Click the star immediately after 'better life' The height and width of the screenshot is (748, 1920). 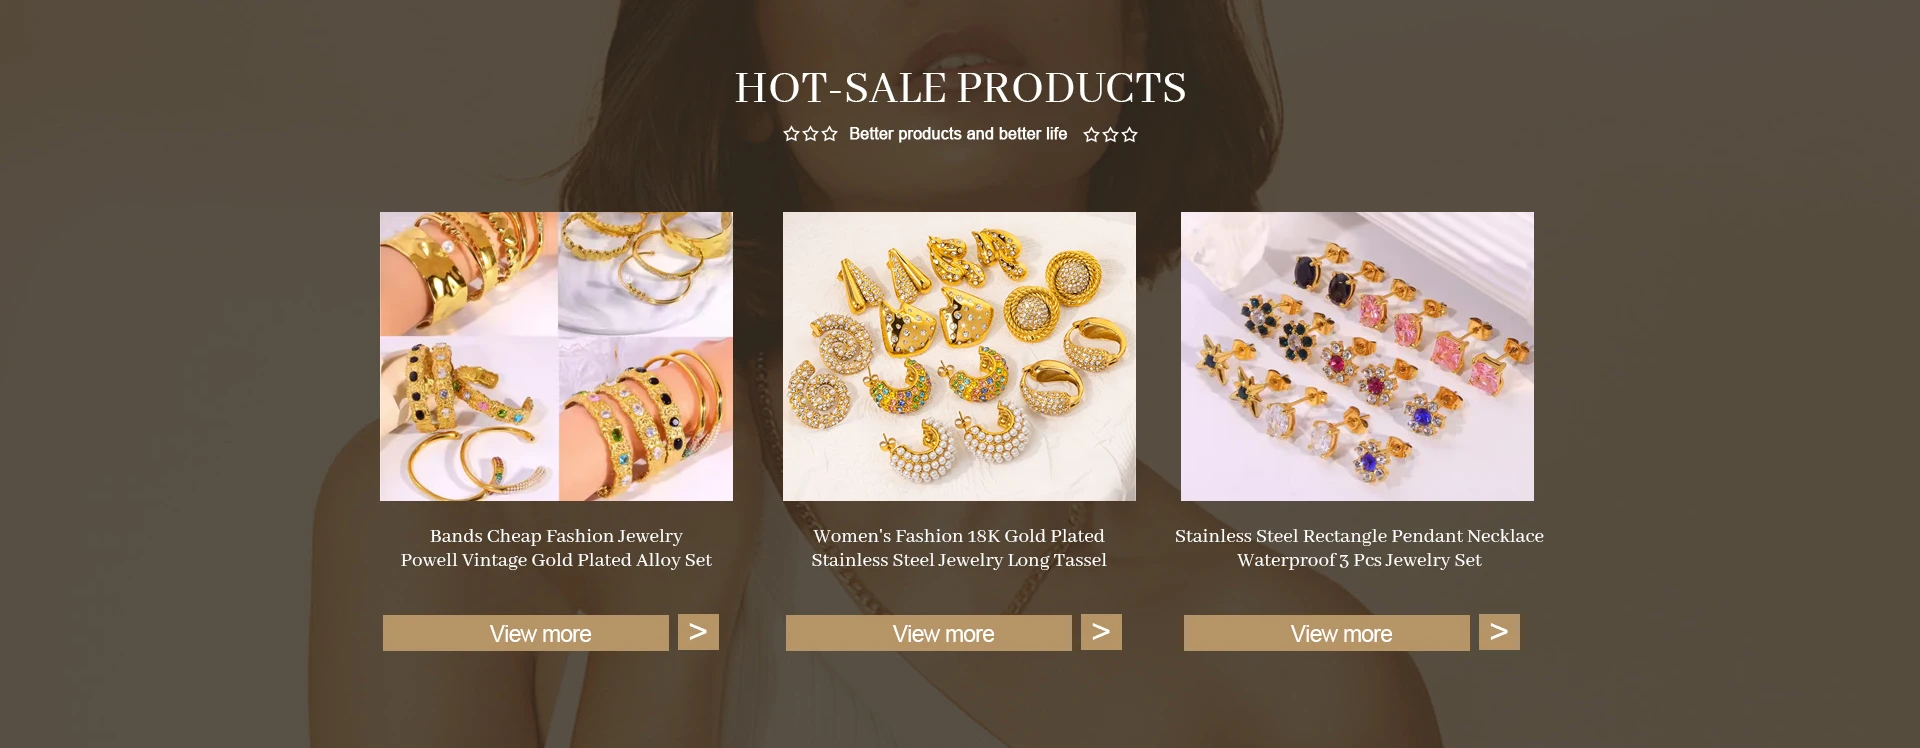point(1092,135)
